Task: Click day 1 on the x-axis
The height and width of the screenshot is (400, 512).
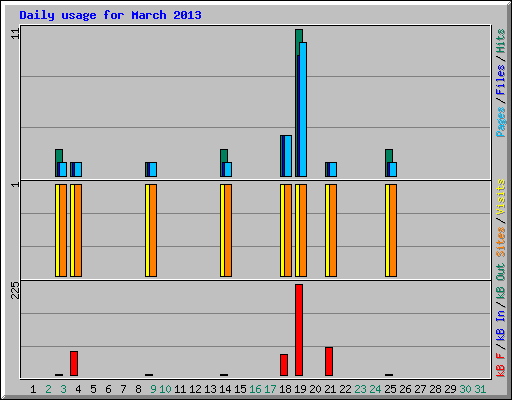Action: 33,389
